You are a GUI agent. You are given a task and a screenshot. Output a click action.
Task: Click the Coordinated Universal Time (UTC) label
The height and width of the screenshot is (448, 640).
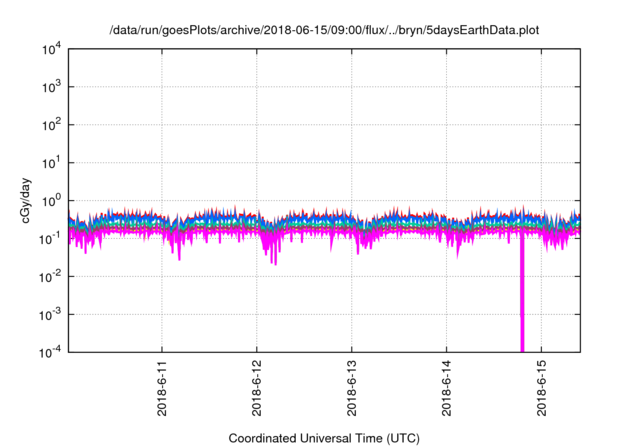tap(324, 438)
